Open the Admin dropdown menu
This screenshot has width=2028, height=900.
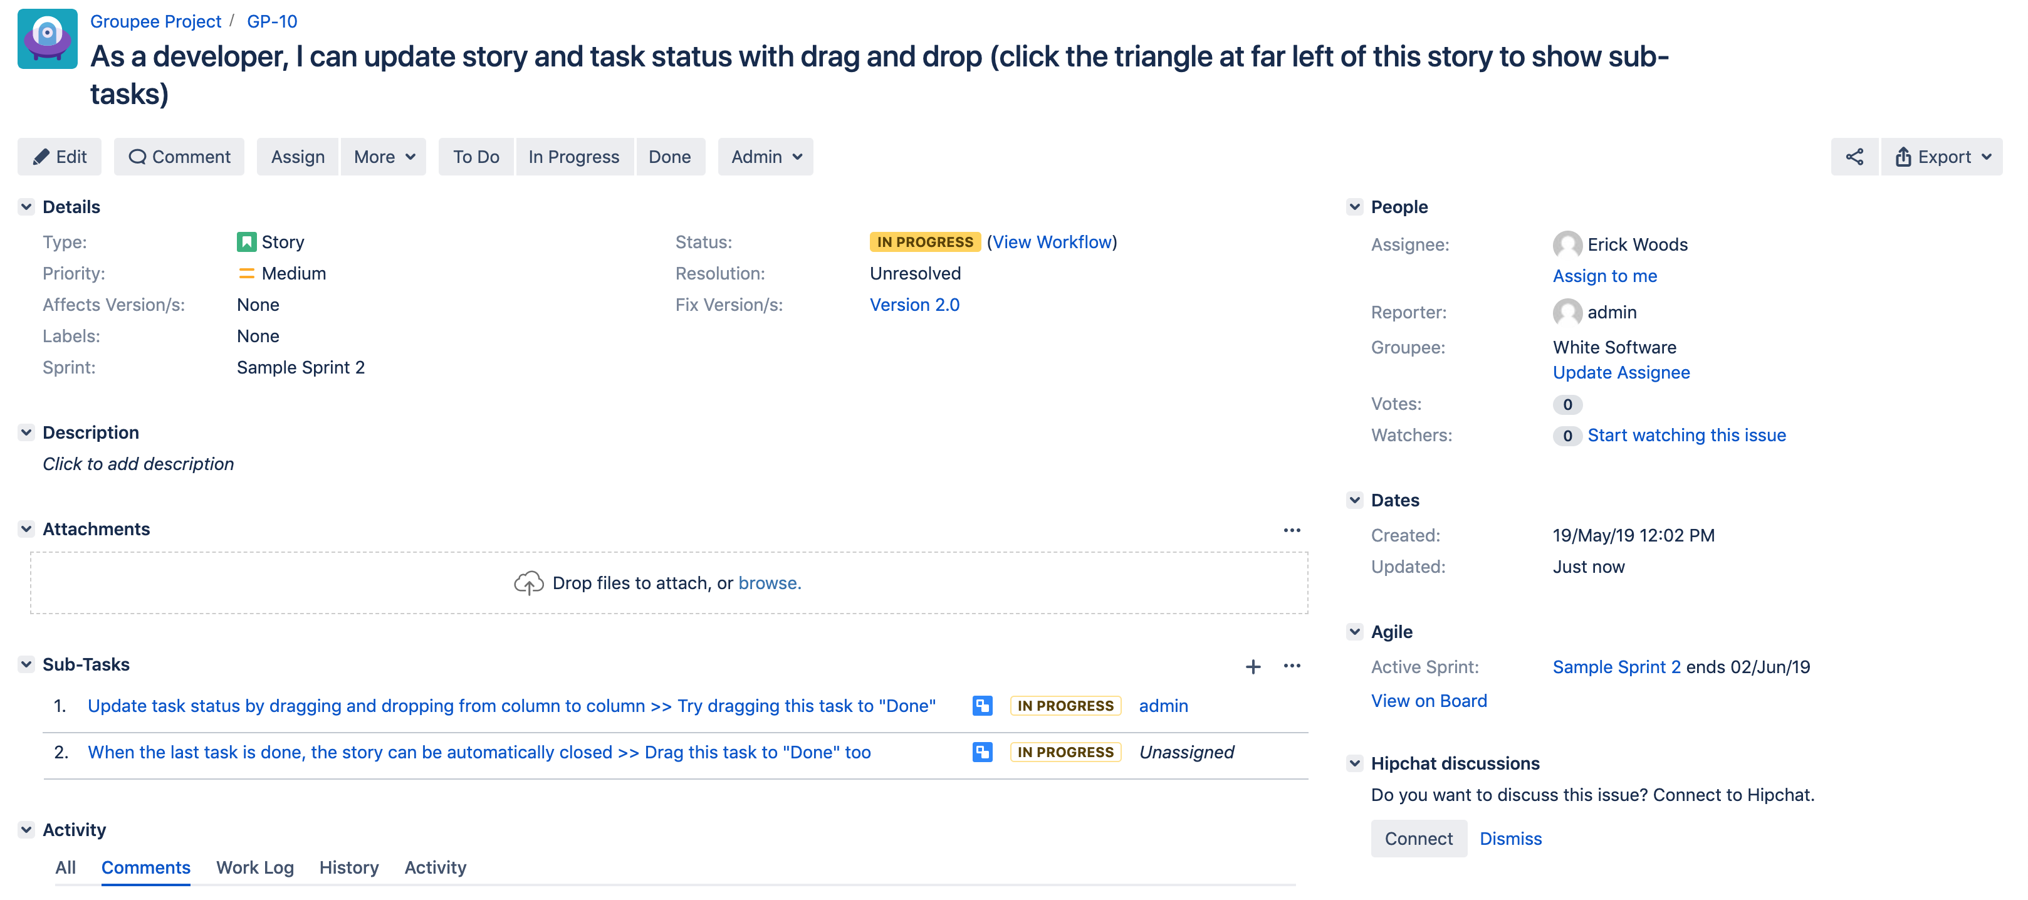pos(766,157)
